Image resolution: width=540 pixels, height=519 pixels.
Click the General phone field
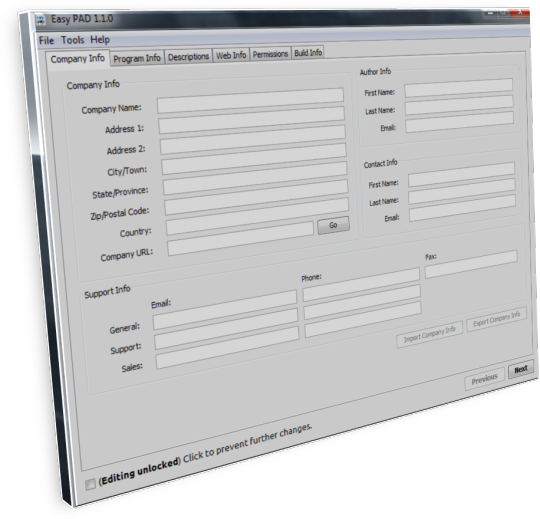361,284
